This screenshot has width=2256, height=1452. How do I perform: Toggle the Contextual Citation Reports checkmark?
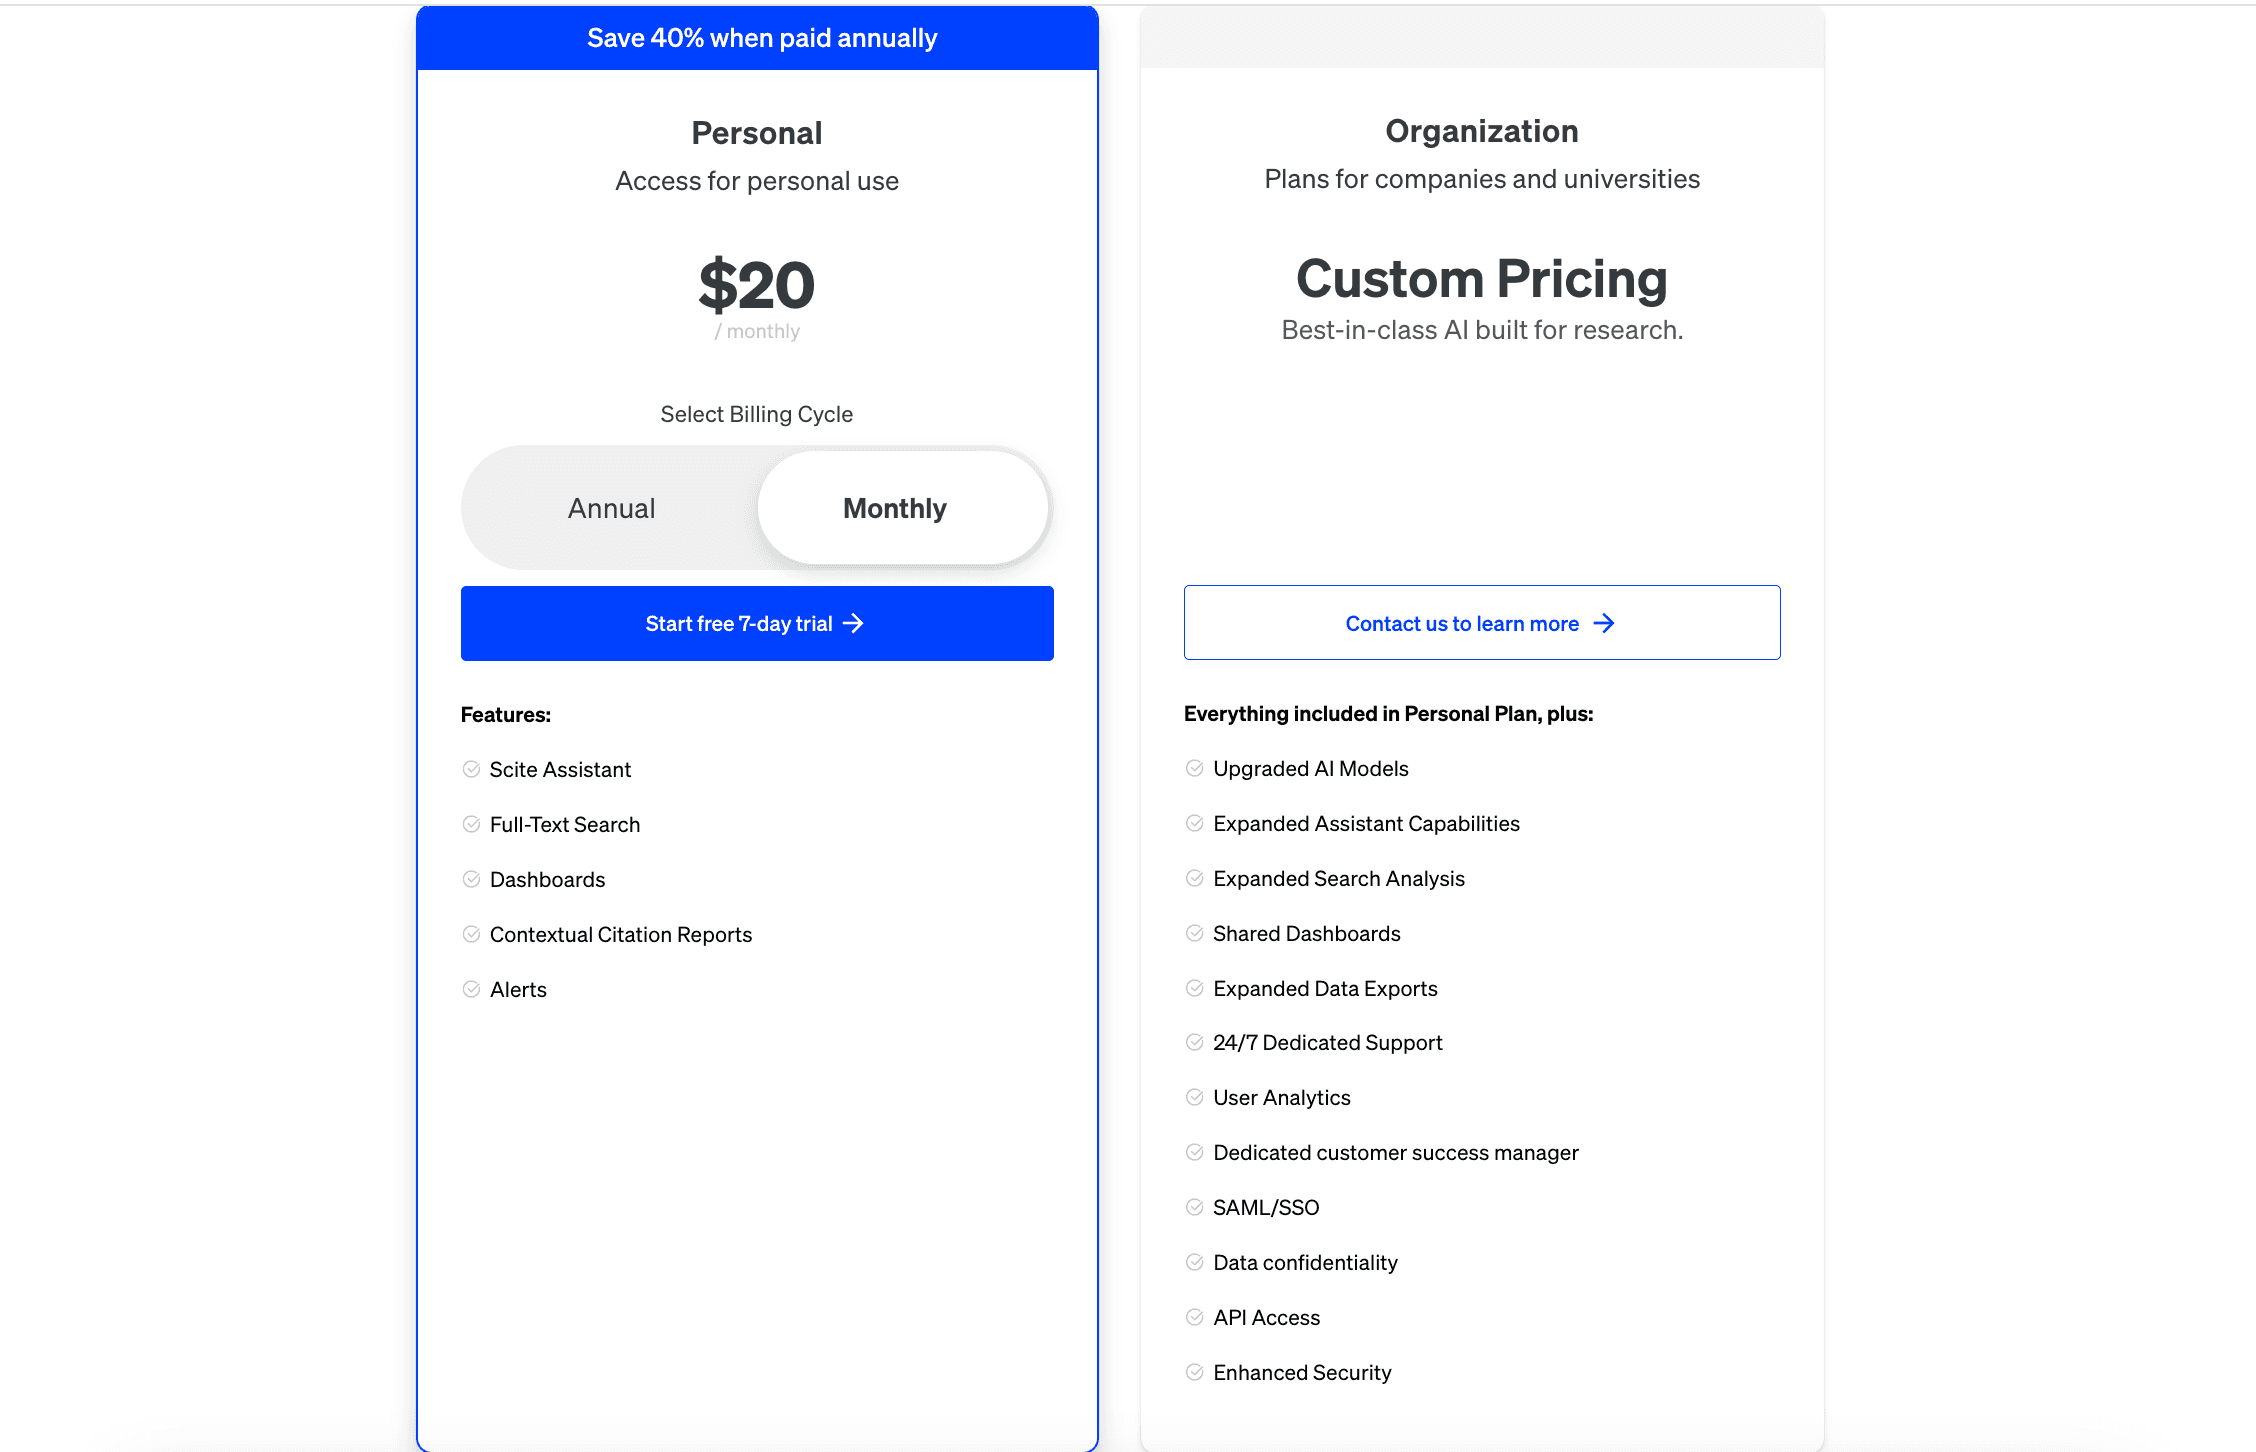471,934
